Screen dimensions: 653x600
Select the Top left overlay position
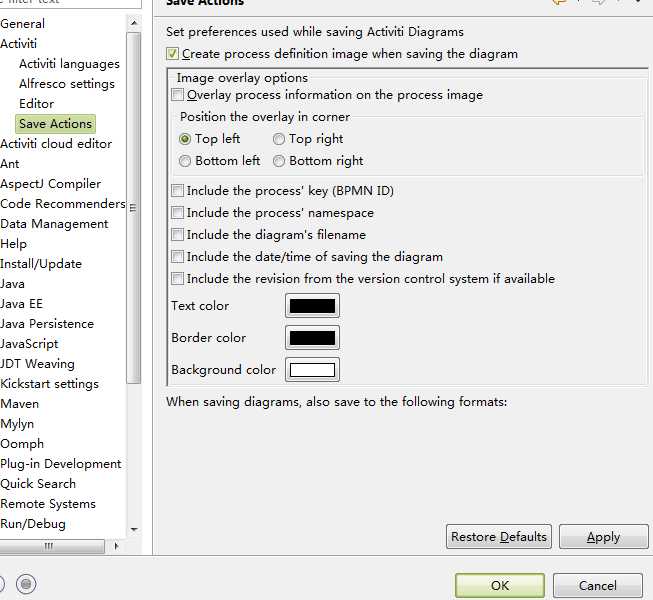coord(185,139)
